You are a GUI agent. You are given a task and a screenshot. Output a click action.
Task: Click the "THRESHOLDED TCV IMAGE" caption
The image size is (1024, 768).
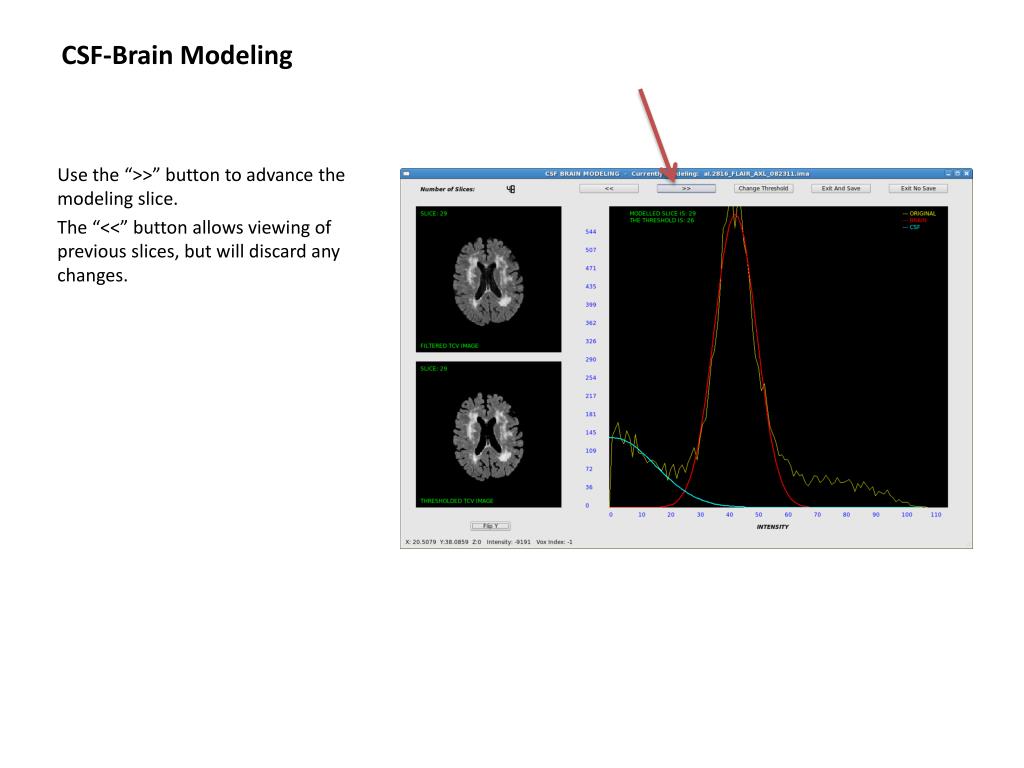pos(456,501)
